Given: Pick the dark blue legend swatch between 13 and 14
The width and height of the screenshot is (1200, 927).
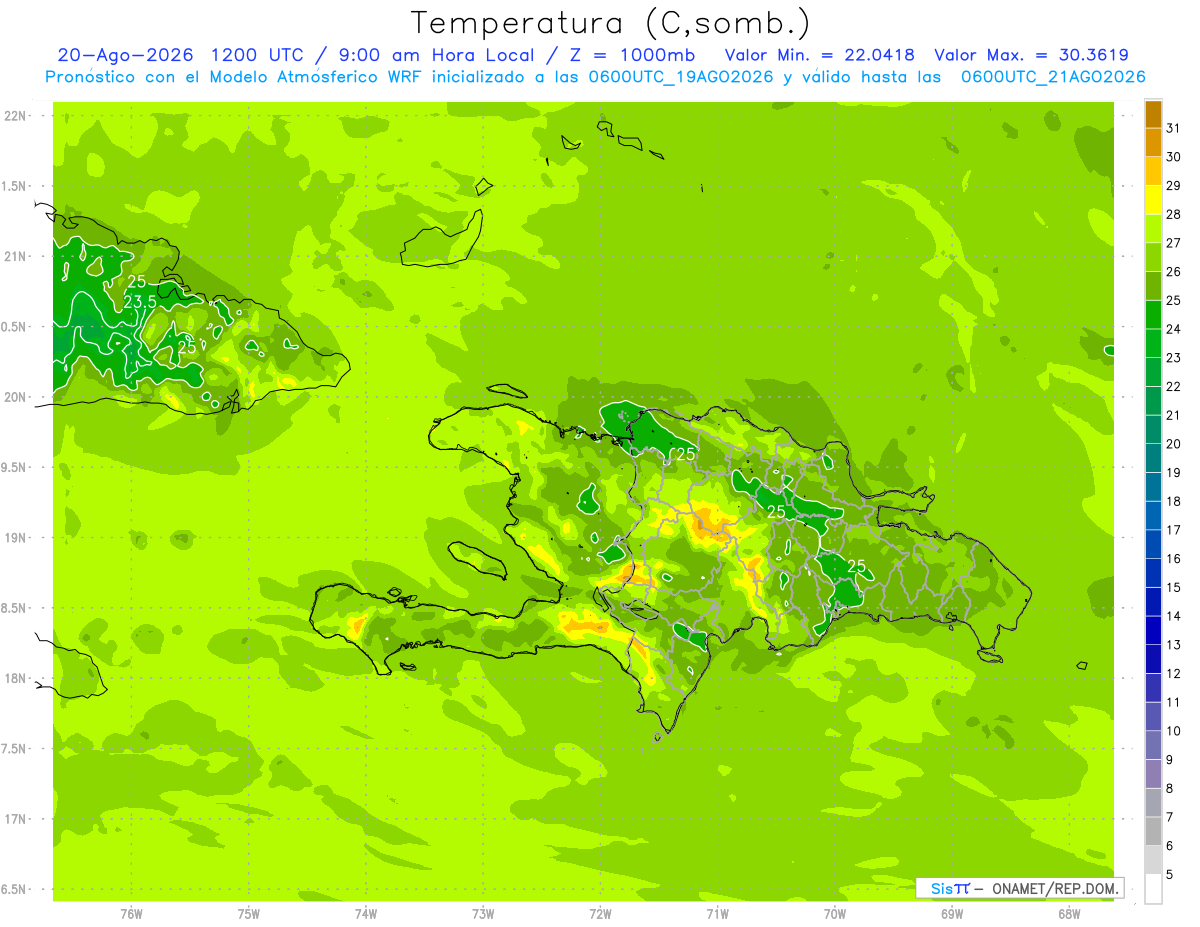Looking at the screenshot, I should click(x=1153, y=630).
